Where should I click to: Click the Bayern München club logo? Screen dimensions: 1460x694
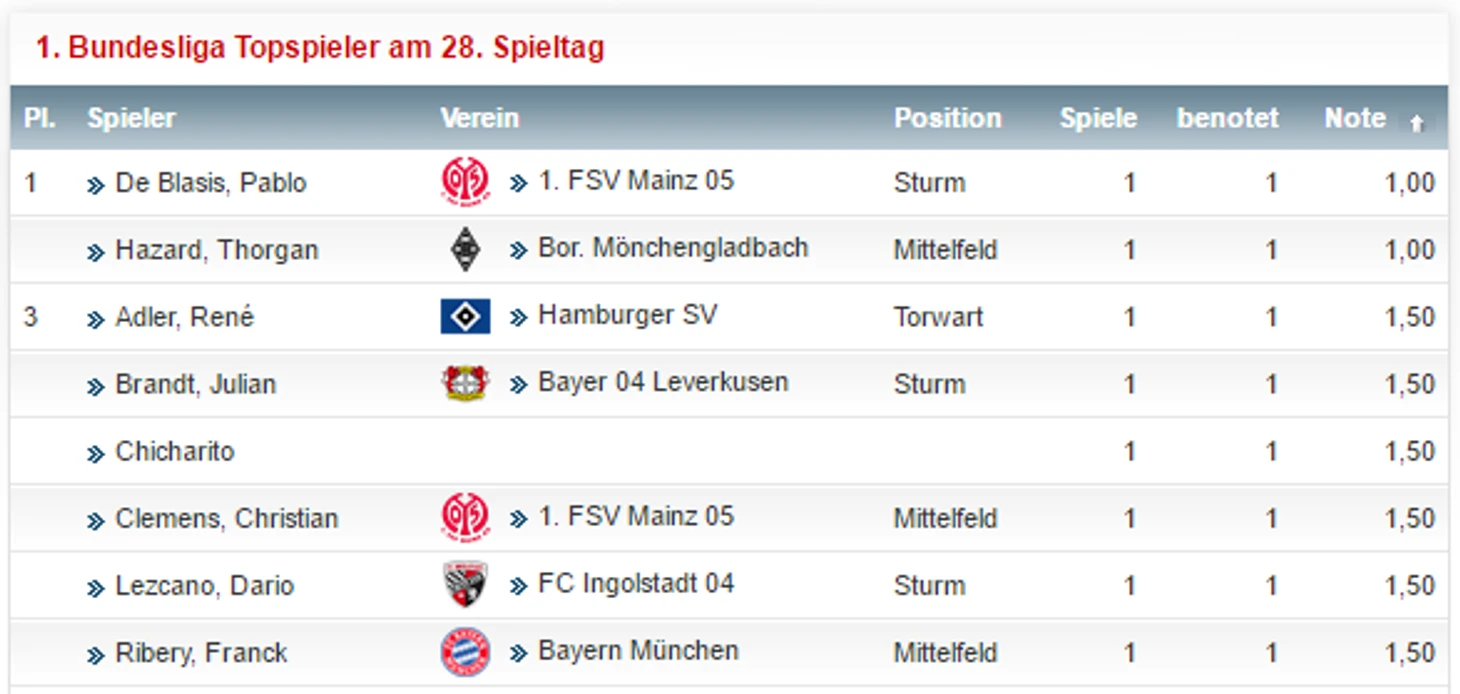(x=465, y=652)
